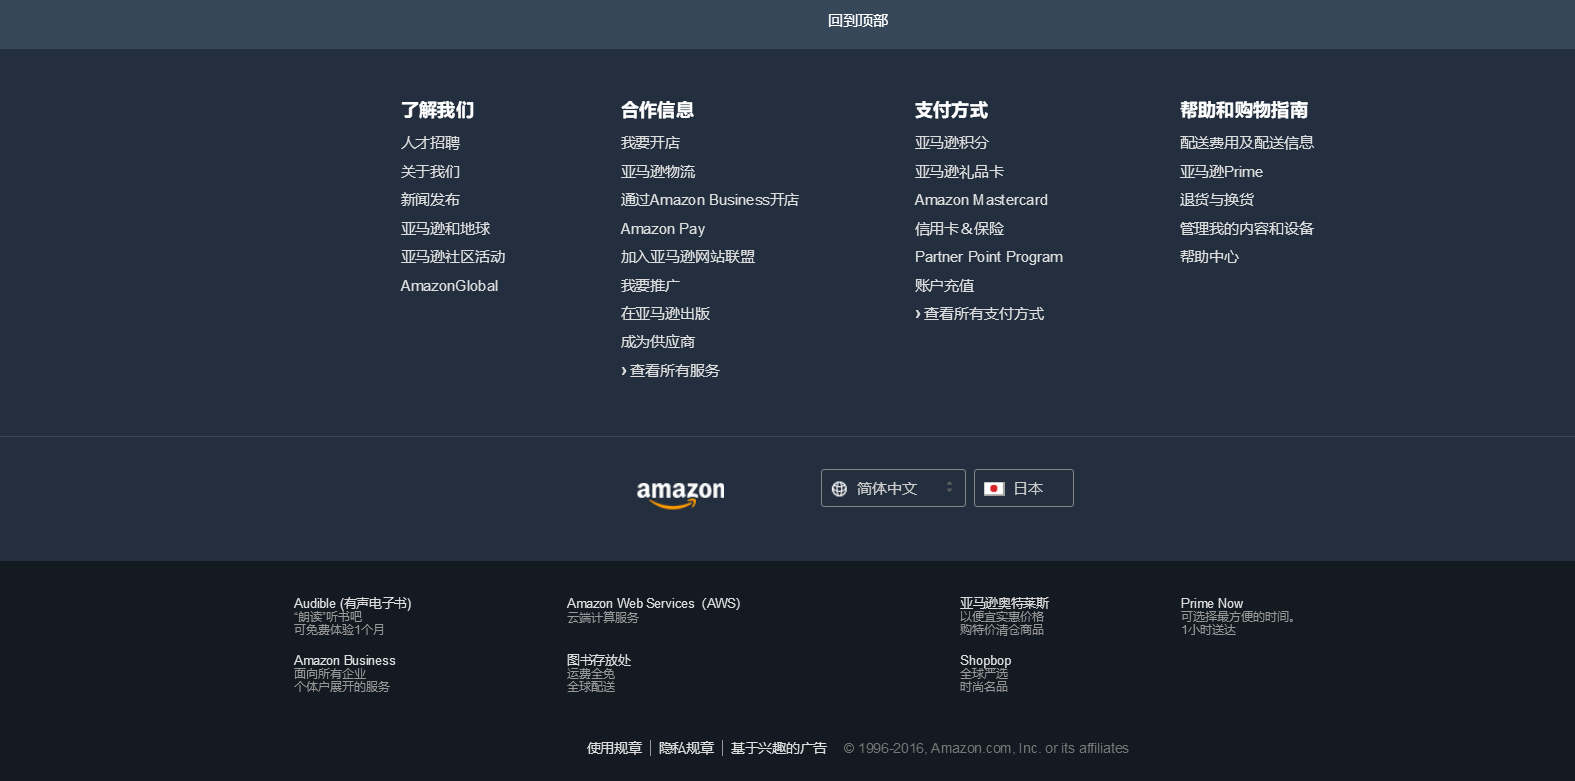Open the AmazonGlobal link
The width and height of the screenshot is (1575, 781).
(449, 286)
